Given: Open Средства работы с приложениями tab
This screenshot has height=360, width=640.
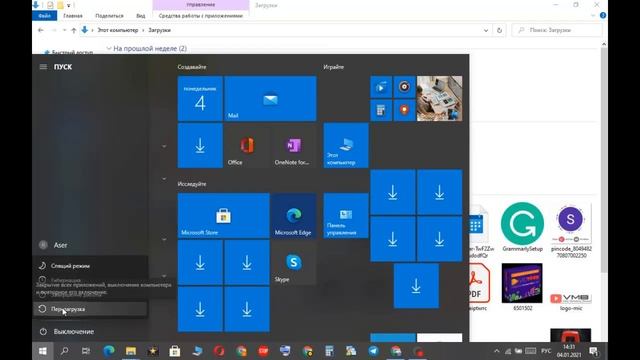Looking at the screenshot, I should 200,16.
